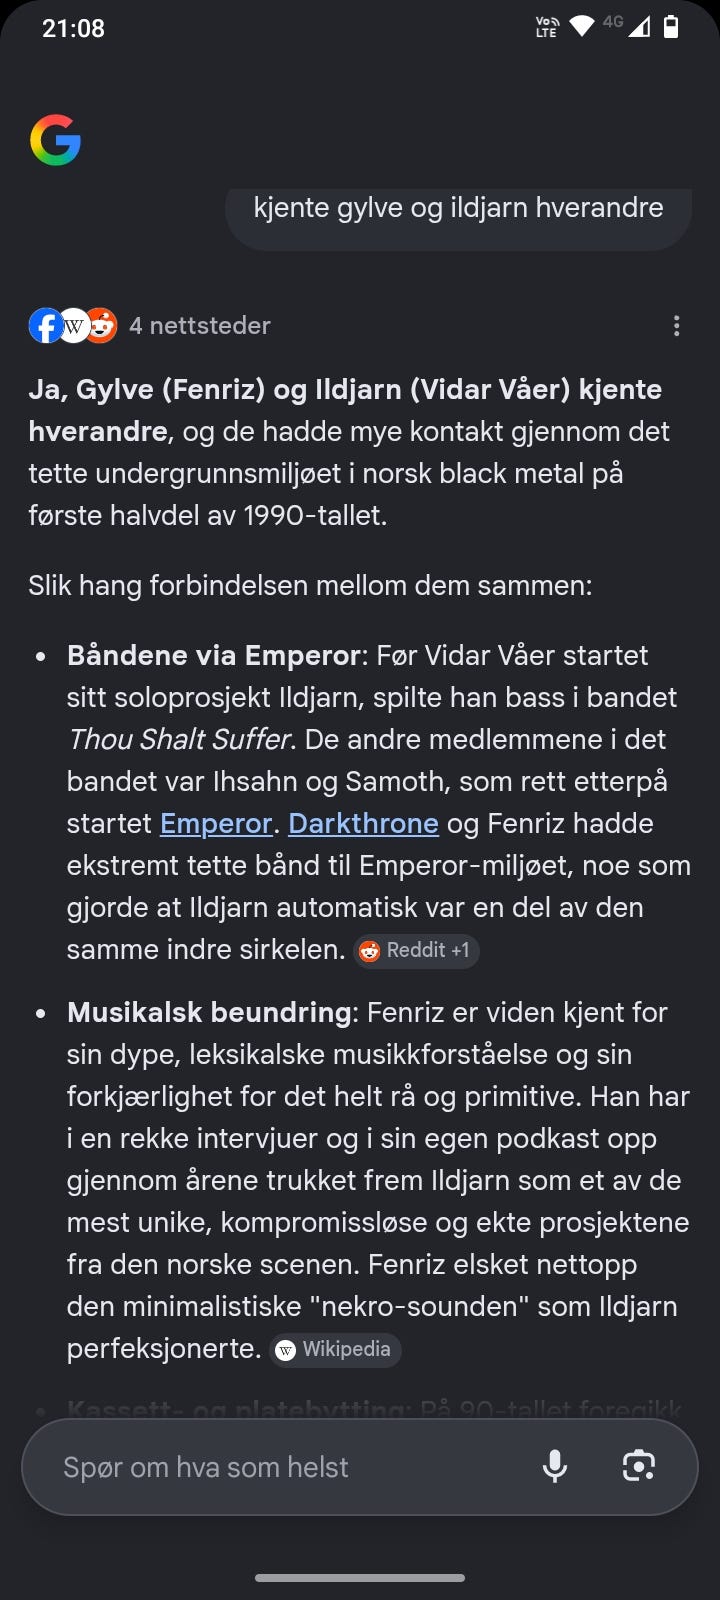Open the three-dot options menu

[677, 326]
